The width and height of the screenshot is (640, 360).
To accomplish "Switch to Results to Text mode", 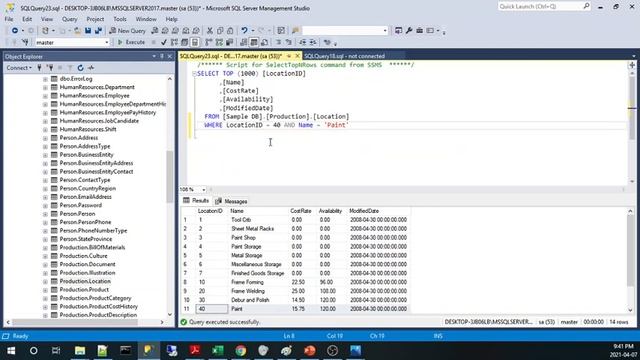I will [244, 42].
